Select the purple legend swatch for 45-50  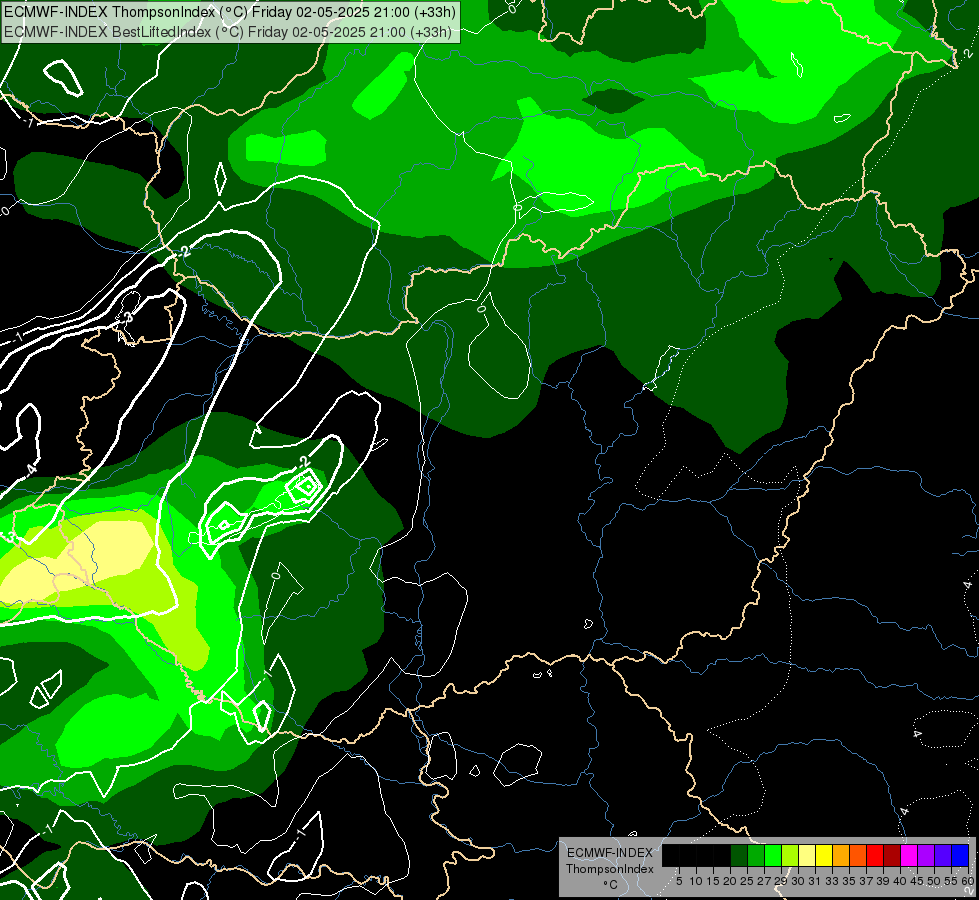(x=926, y=856)
